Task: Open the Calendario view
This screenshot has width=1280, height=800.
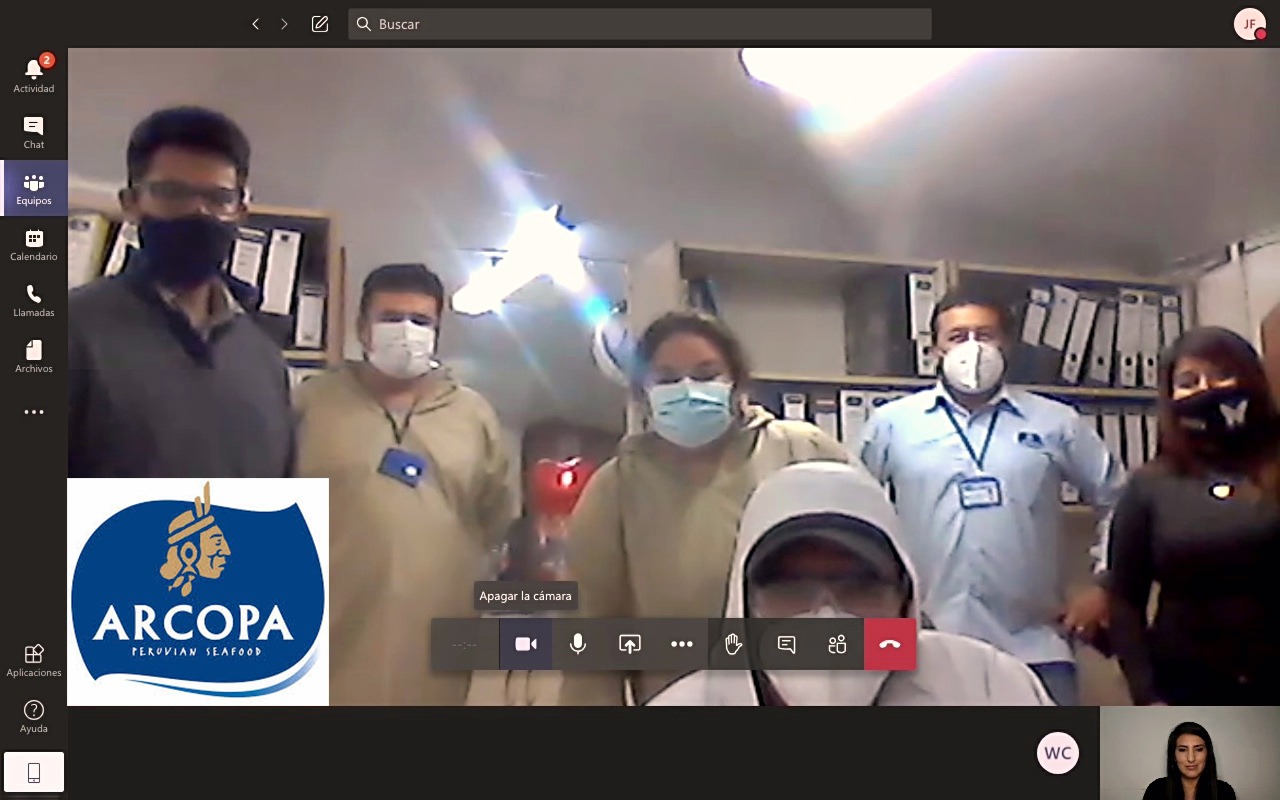Action: coord(34,244)
